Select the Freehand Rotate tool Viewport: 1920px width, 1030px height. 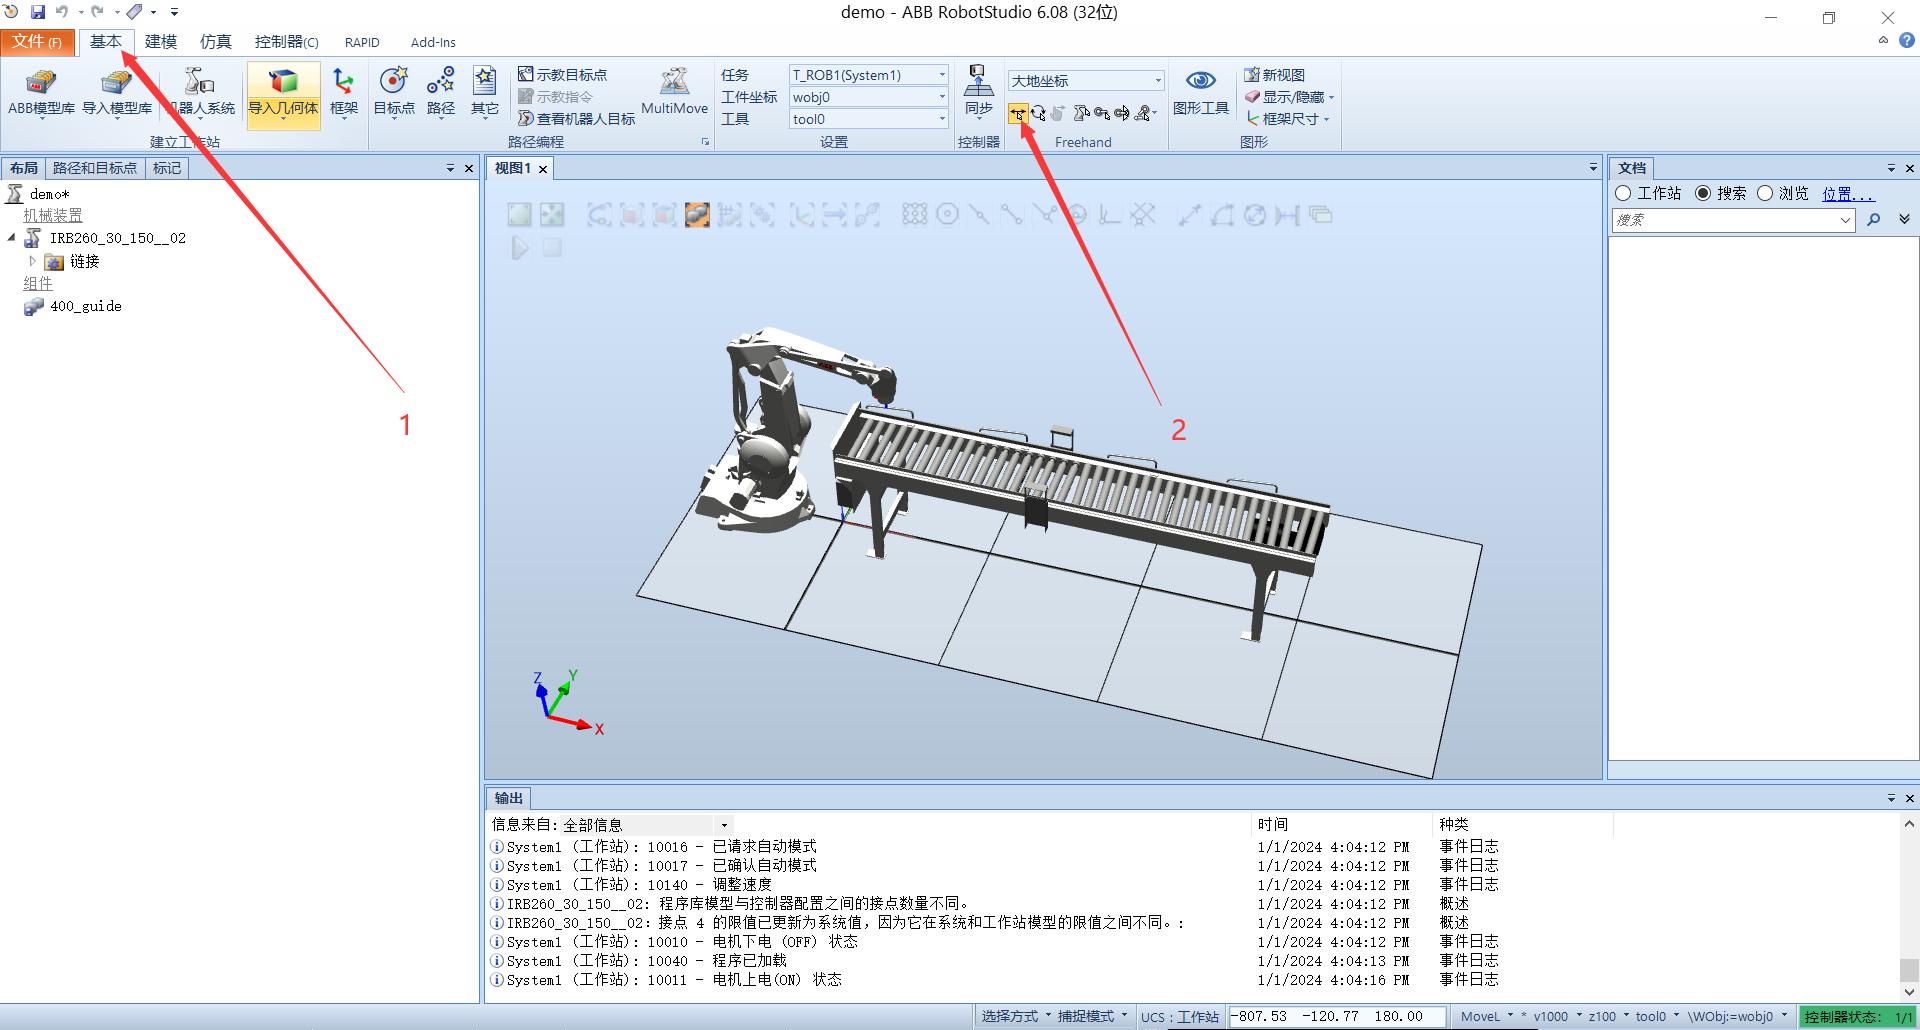pos(1039,113)
